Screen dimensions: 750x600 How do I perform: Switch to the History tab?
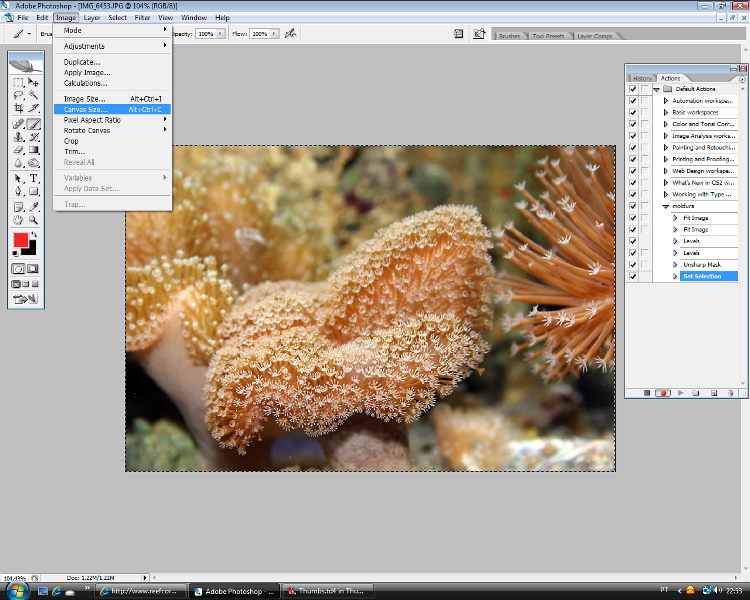click(x=642, y=78)
